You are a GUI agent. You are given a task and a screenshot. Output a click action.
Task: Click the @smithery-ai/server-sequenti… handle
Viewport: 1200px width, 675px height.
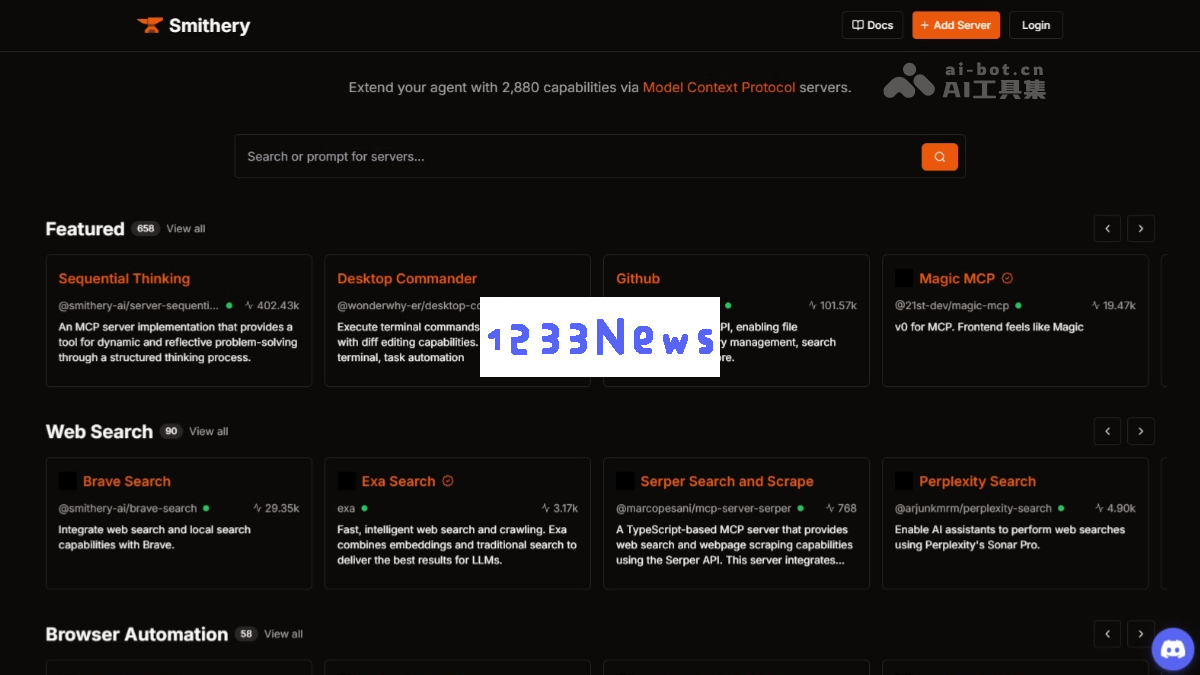pos(138,305)
